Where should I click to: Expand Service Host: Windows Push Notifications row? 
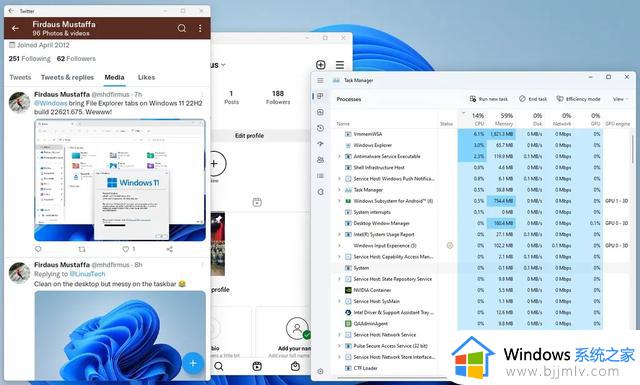[339, 179]
